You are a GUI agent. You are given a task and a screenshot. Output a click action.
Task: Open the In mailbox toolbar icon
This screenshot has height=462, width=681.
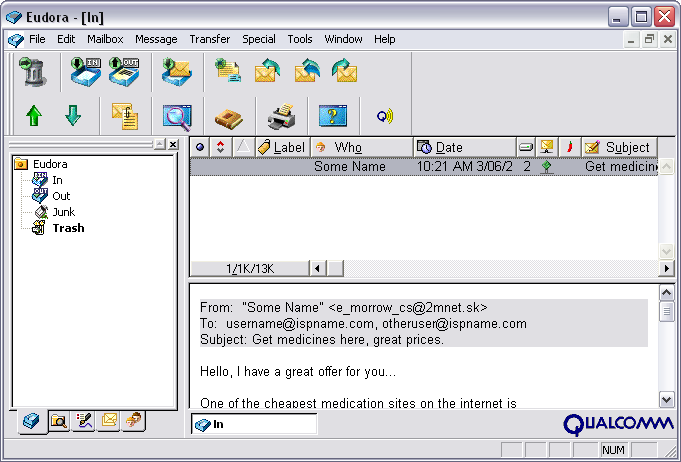point(84,72)
